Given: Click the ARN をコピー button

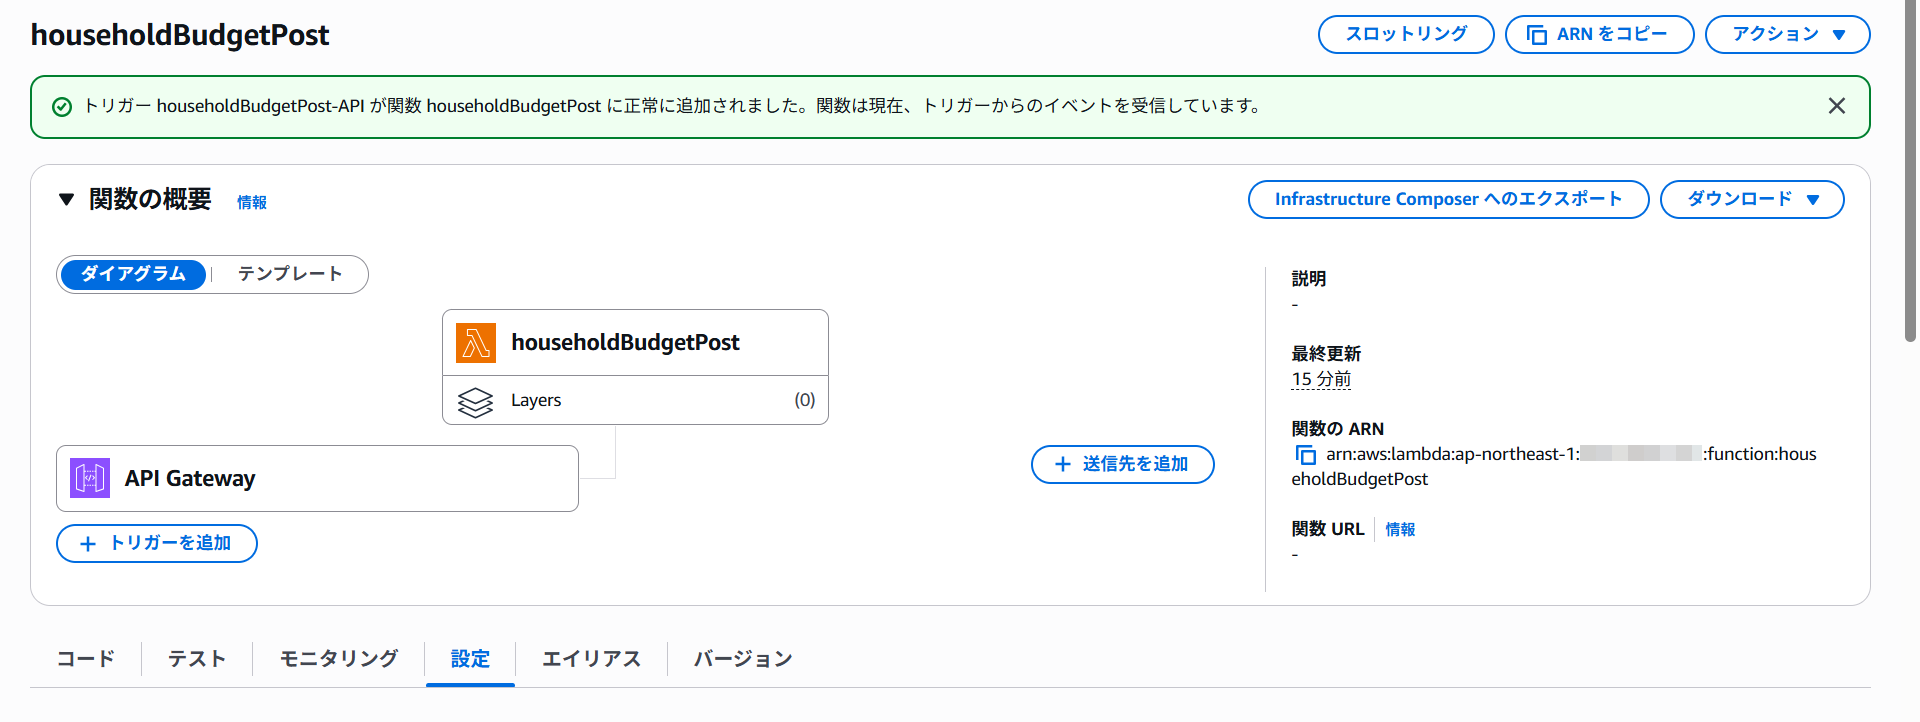Looking at the screenshot, I should [1598, 34].
